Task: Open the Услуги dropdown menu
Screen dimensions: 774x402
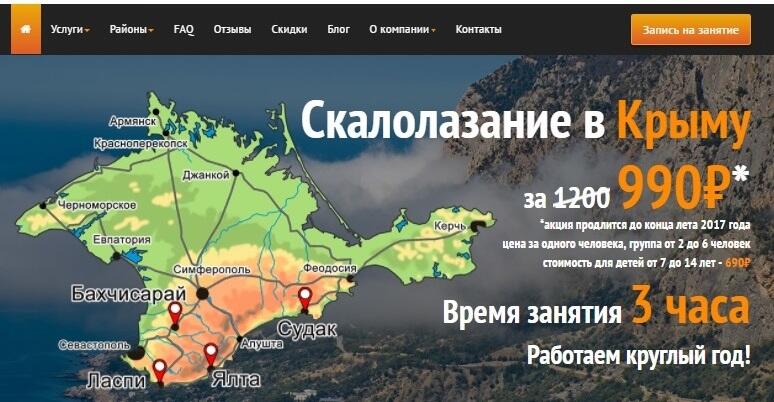Action: (70, 30)
